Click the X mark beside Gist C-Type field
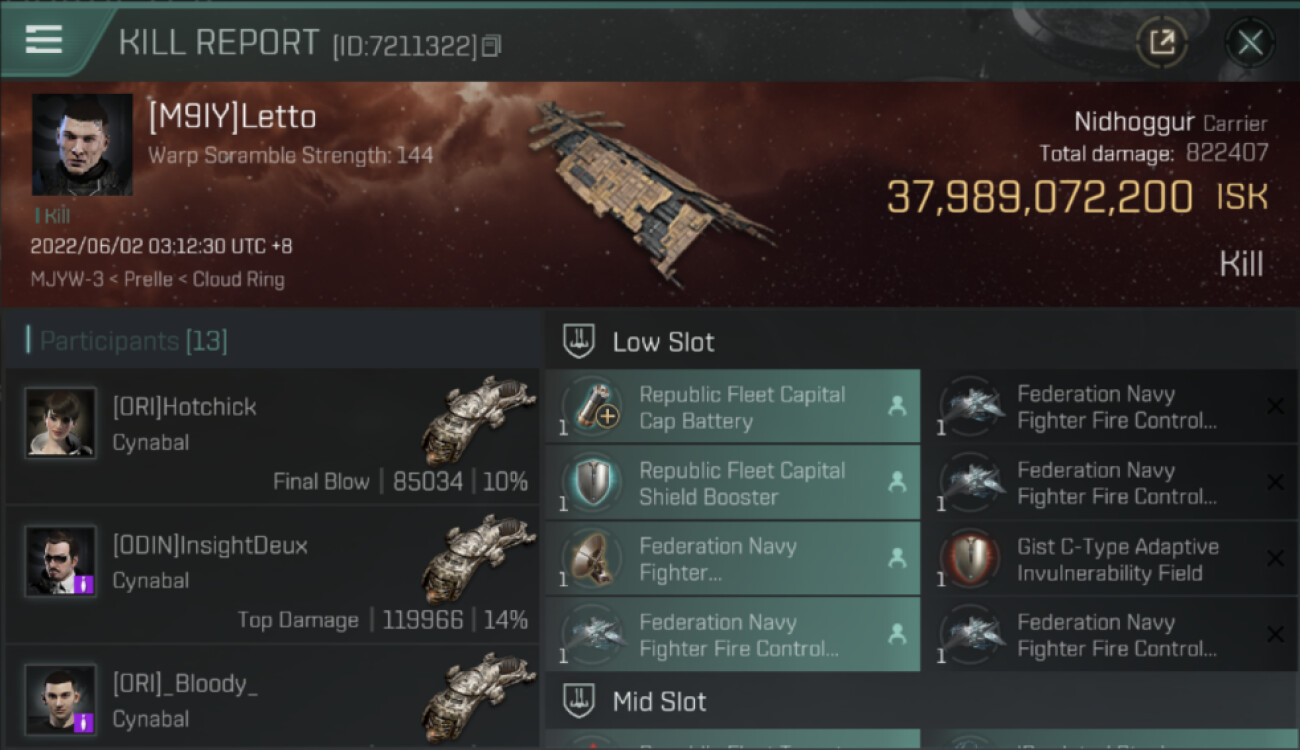Image resolution: width=1300 pixels, height=750 pixels. 1275,559
